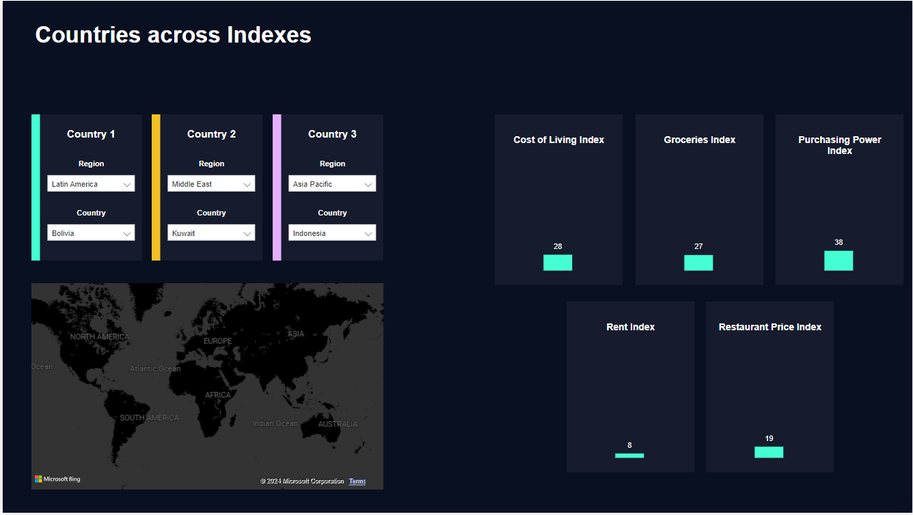
Task: Click AUSTRALIA label on the map
Action: (338, 424)
